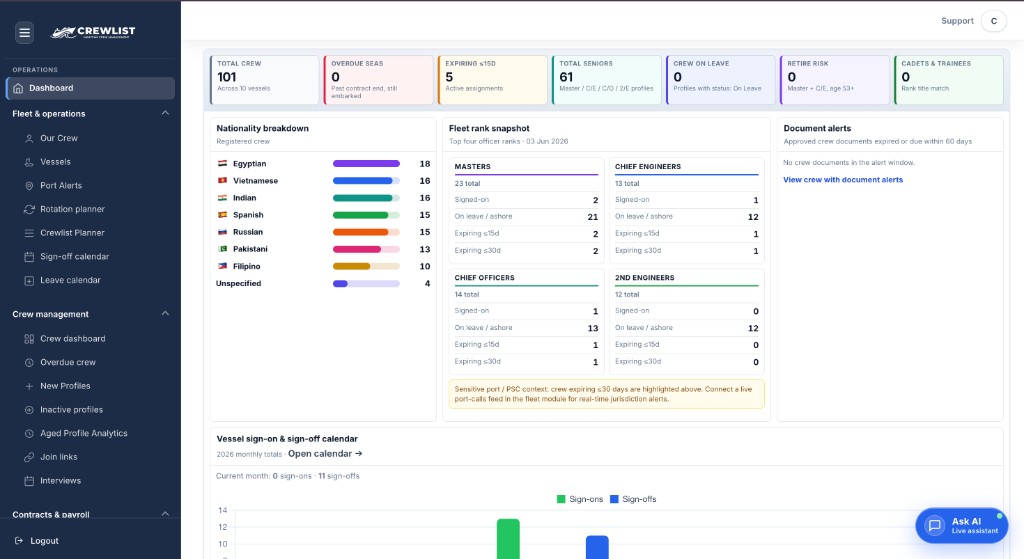The height and width of the screenshot is (559, 1024).
Task: Click the Masters '23 total' text
Action: [x=468, y=184]
